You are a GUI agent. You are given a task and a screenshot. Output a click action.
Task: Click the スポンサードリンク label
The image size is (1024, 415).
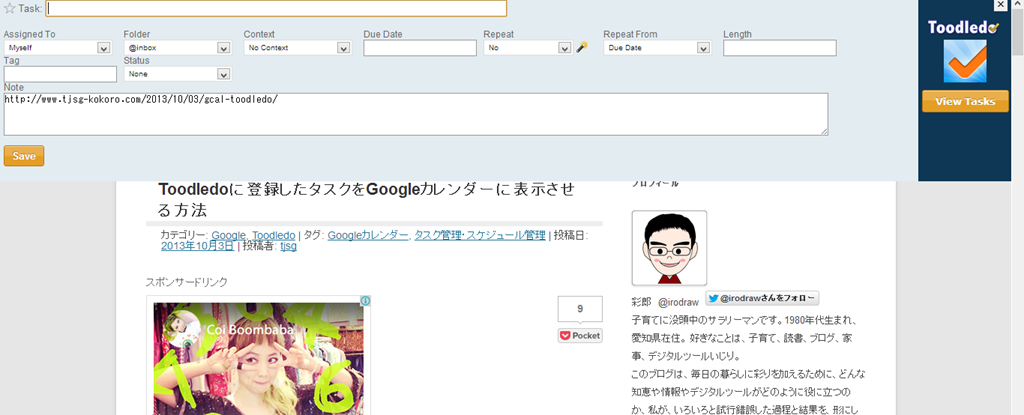(x=186, y=282)
